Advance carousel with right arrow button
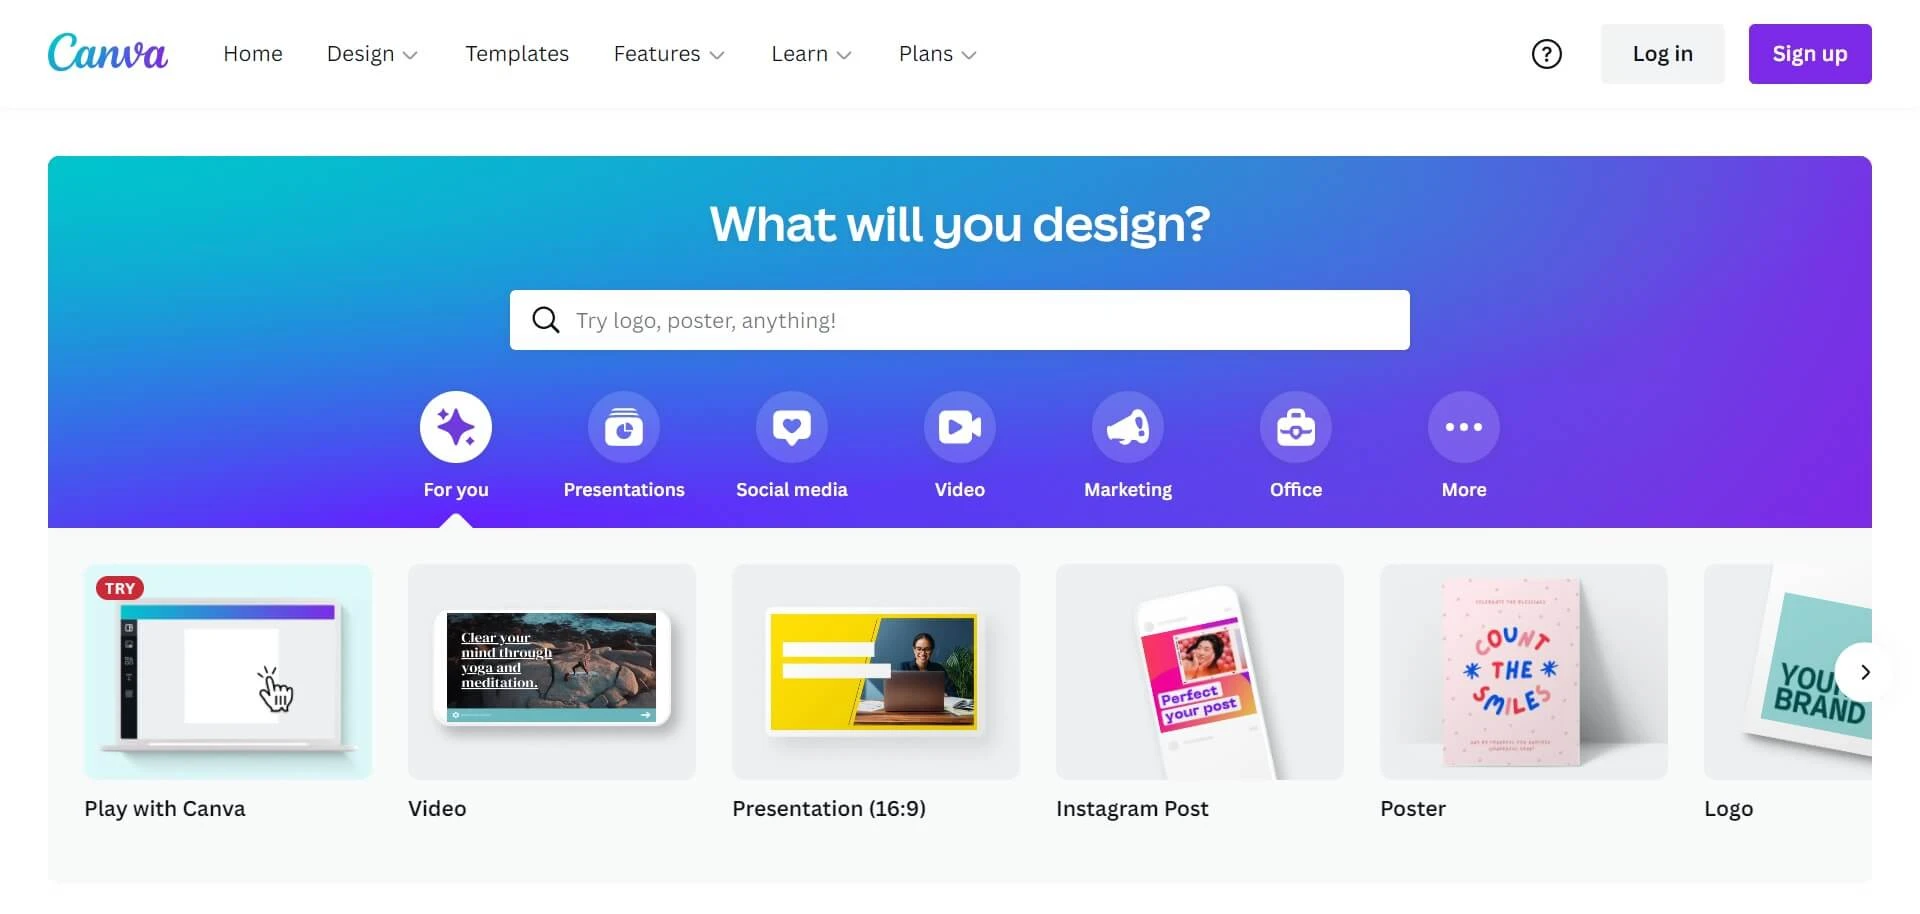This screenshot has height=914, width=1920. click(x=1864, y=672)
